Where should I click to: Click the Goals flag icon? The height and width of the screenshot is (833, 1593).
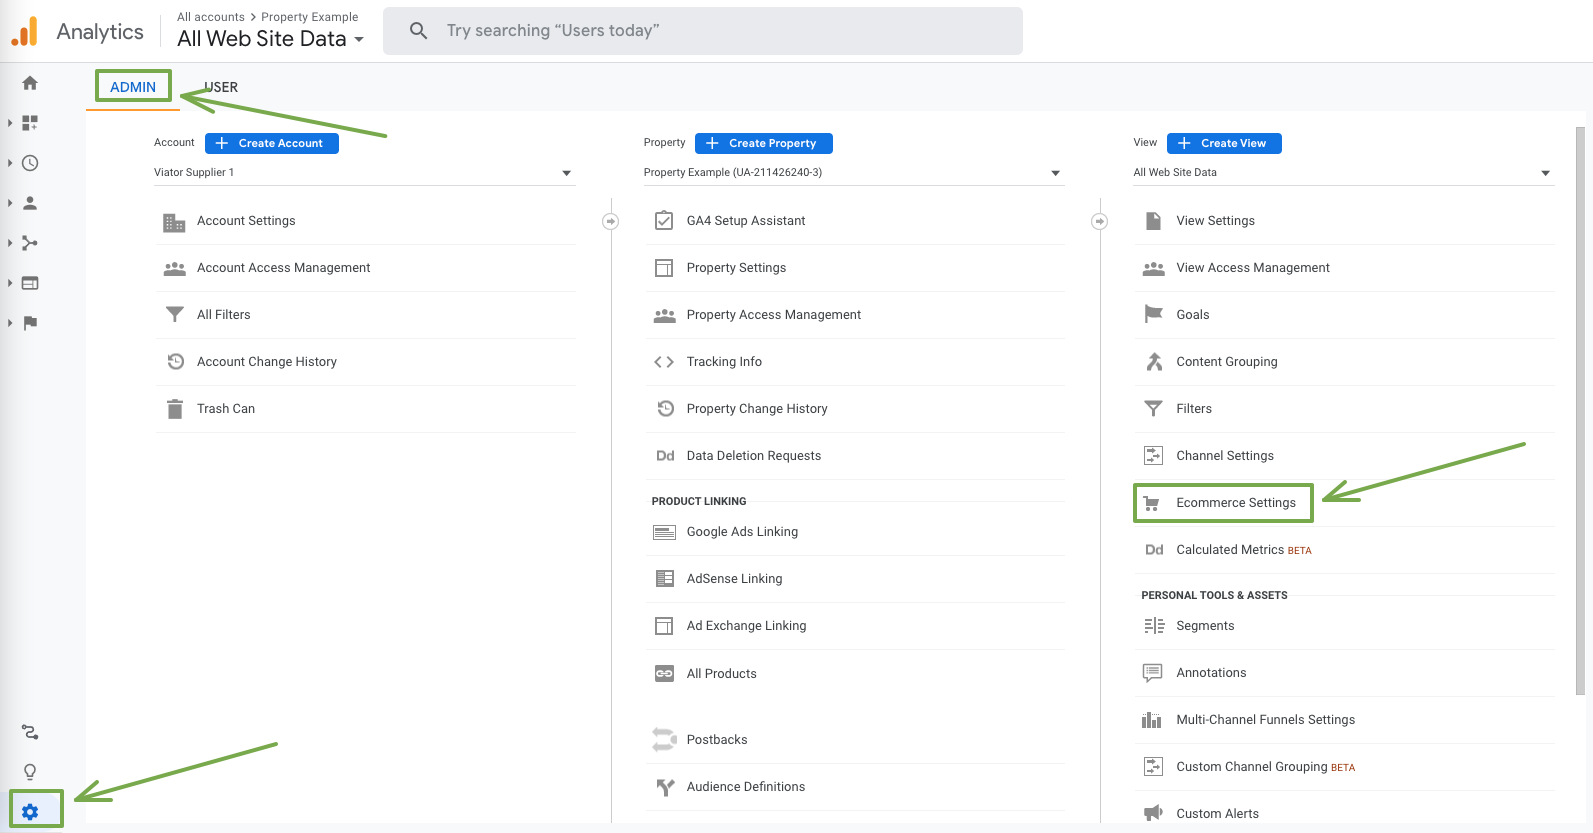(x=1153, y=314)
